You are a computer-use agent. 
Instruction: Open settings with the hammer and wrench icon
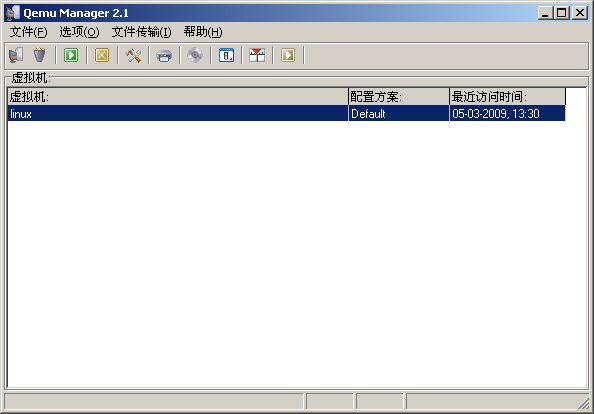click(x=133, y=56)
